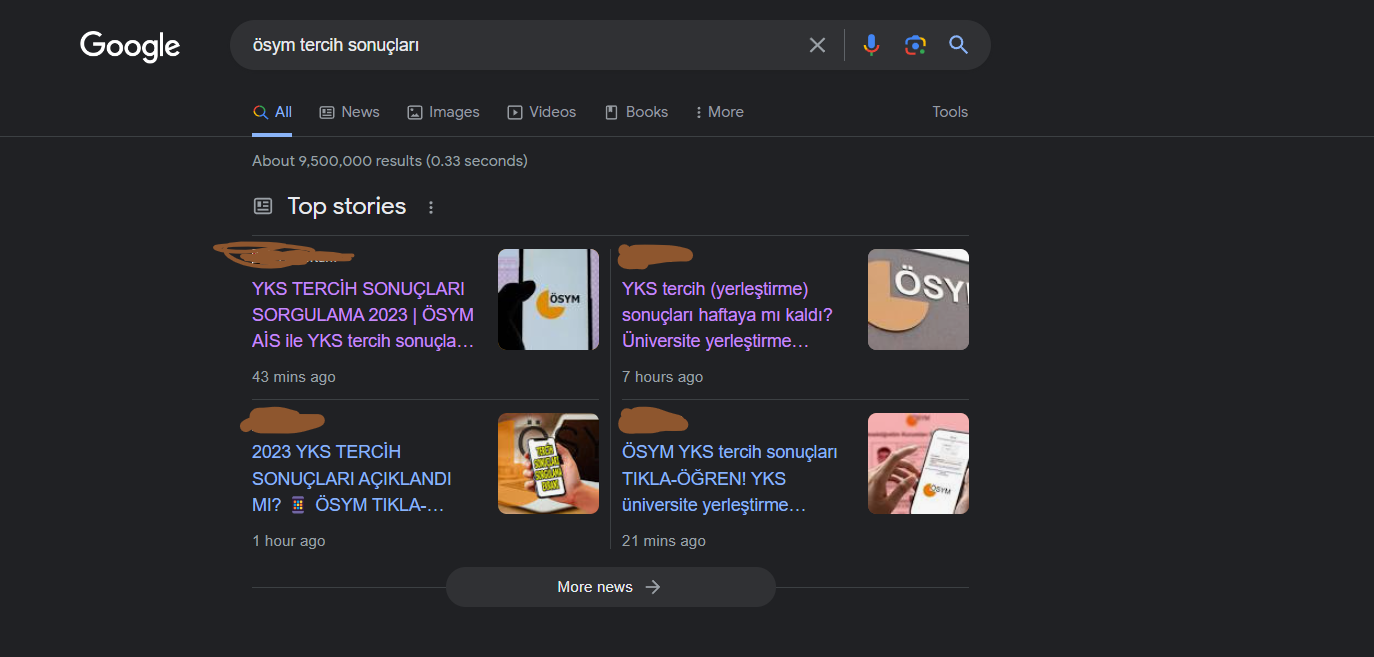Switch to the Books tab
1374x657 pixels.
point(636,112)
